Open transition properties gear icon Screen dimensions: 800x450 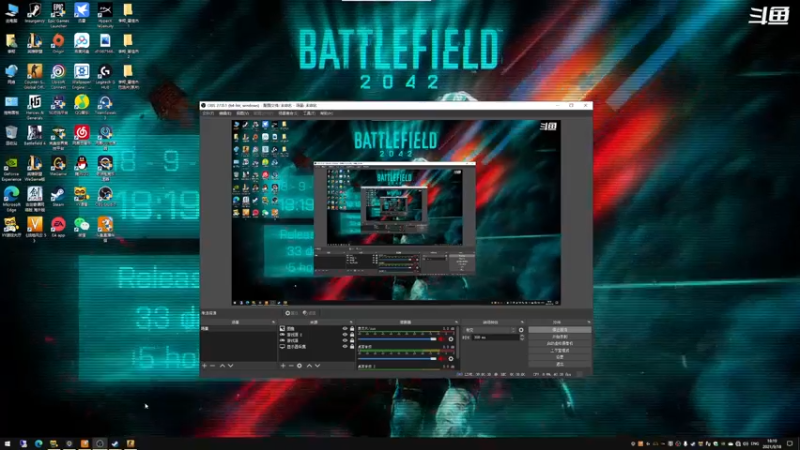pyautogui.click(x=521, y=330)
